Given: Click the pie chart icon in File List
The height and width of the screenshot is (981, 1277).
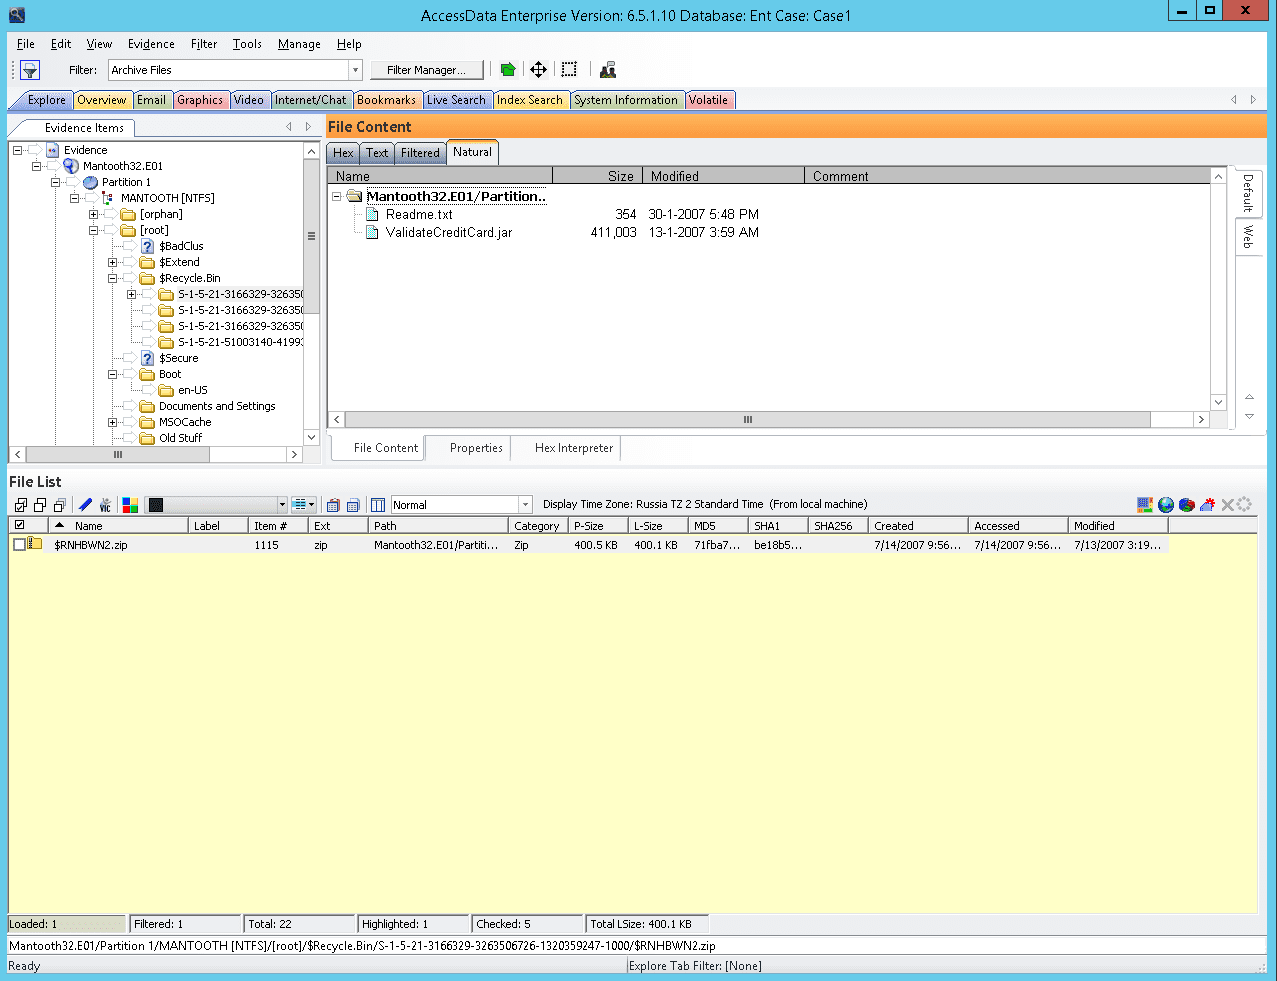Looking at the screenshot, I should 1187,505.
